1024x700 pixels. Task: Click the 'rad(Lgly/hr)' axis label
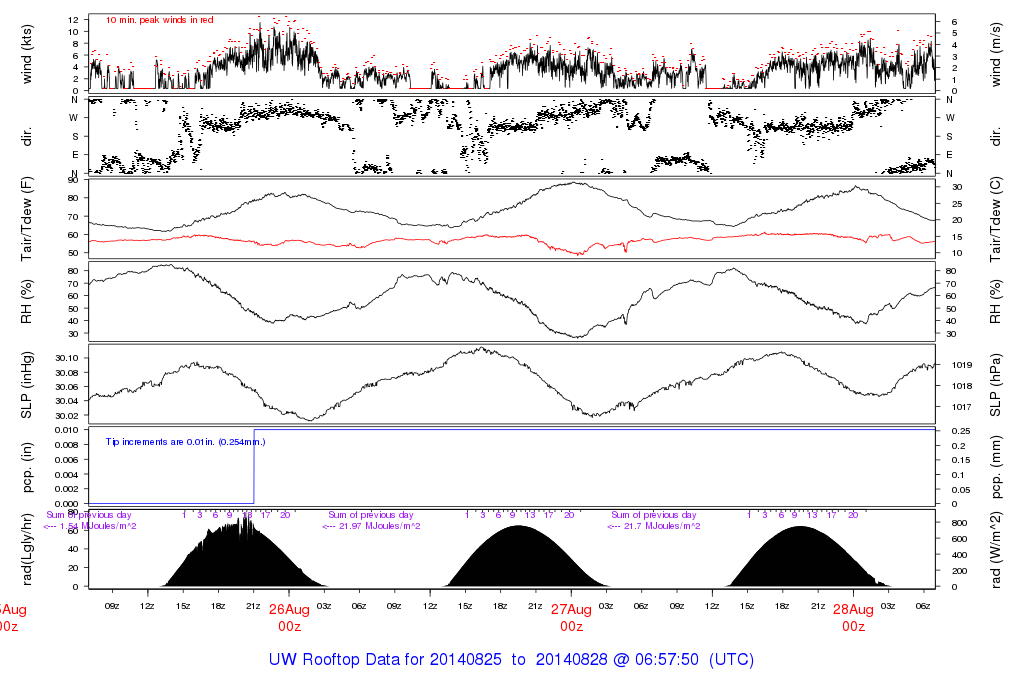coord(27,549)
